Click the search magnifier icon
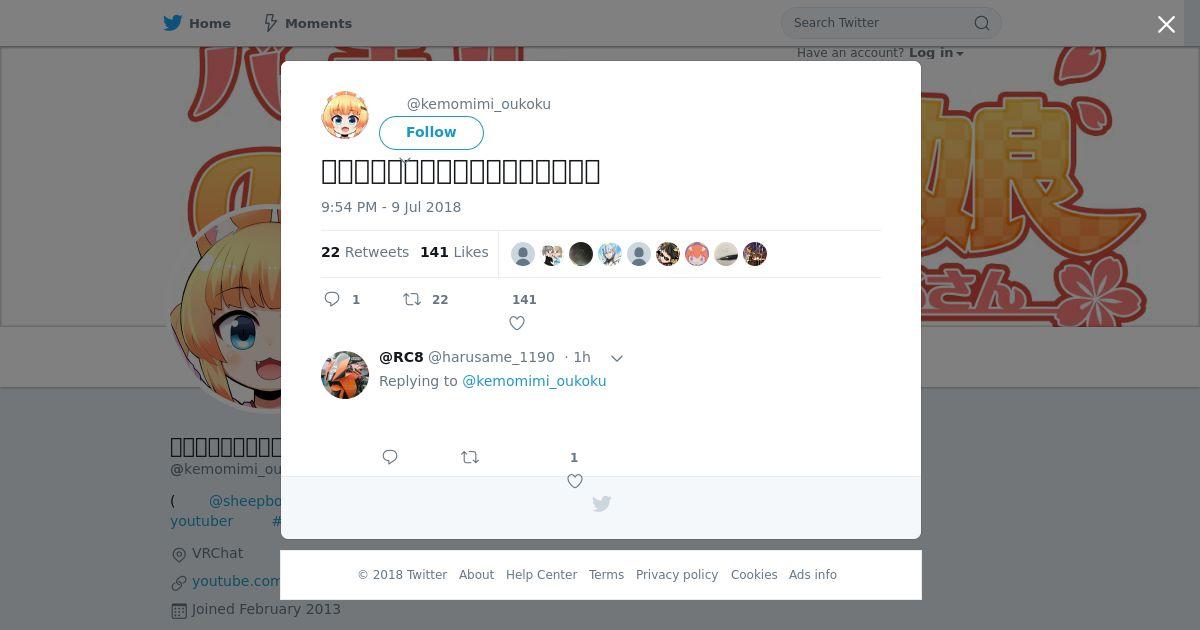Viewport: 1200px width, 630px height. pos(982,23)
